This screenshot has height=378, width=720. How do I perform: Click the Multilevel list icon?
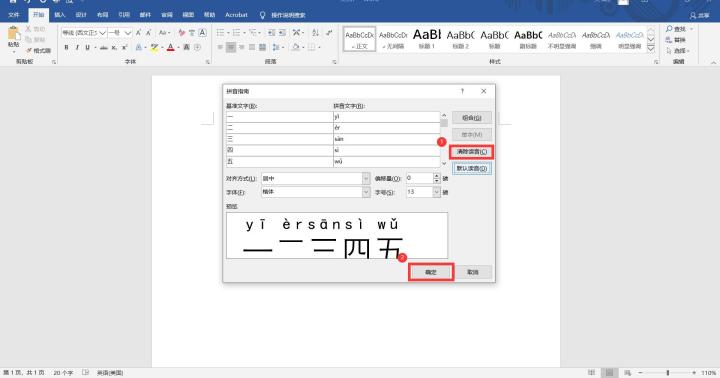[253, 33]
